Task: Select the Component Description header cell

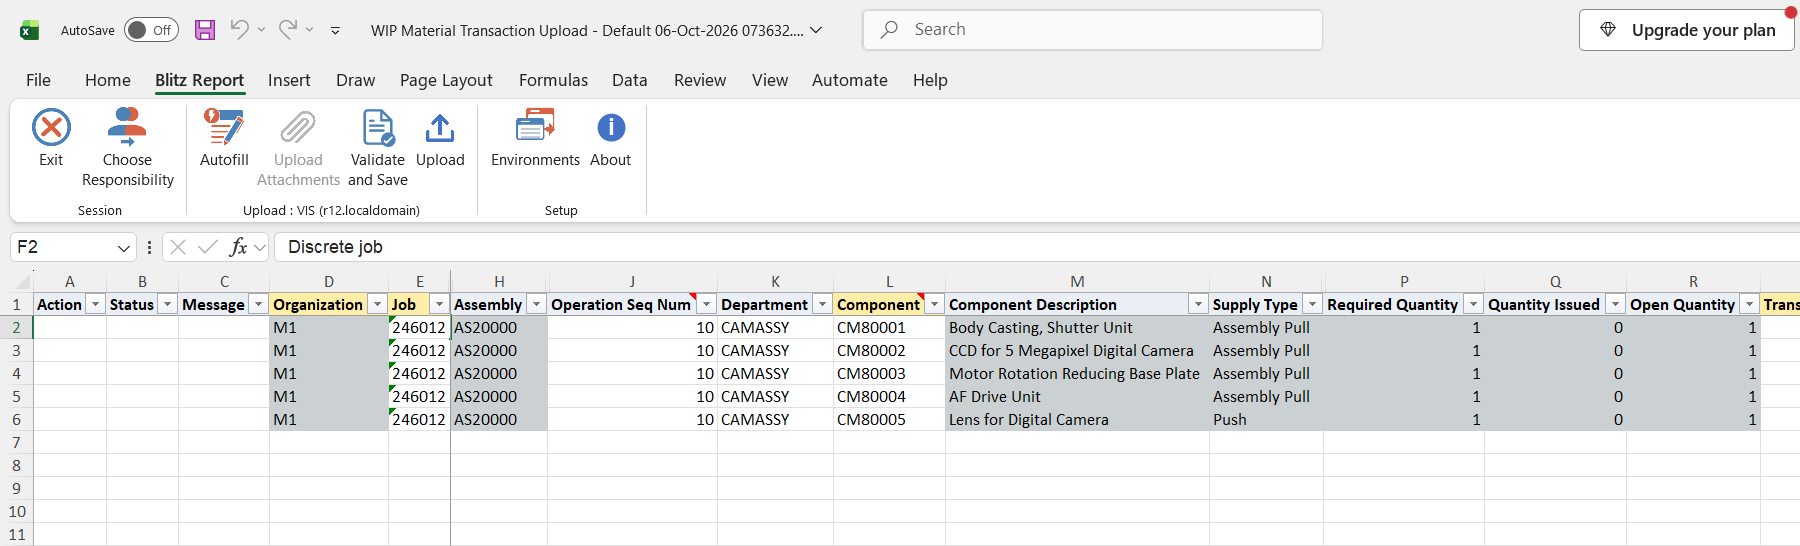Action: click(x=1077, y=304)
